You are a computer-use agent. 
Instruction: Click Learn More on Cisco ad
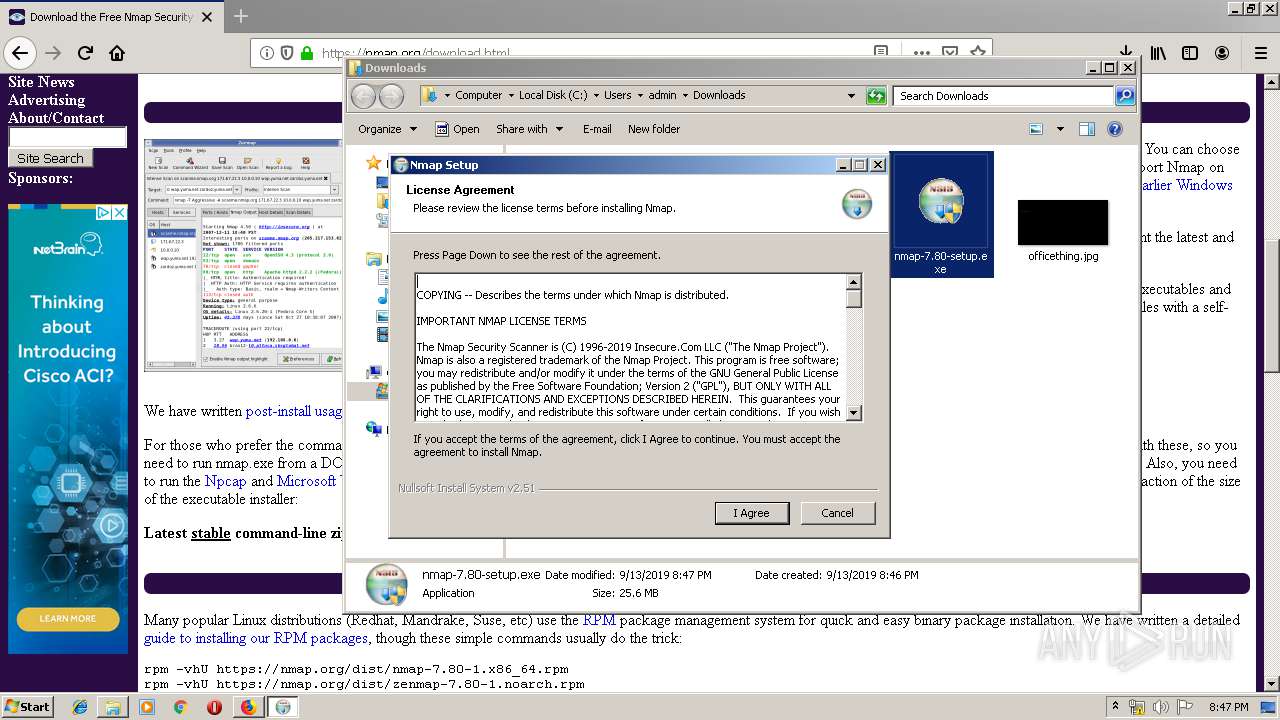click(68, 619)
